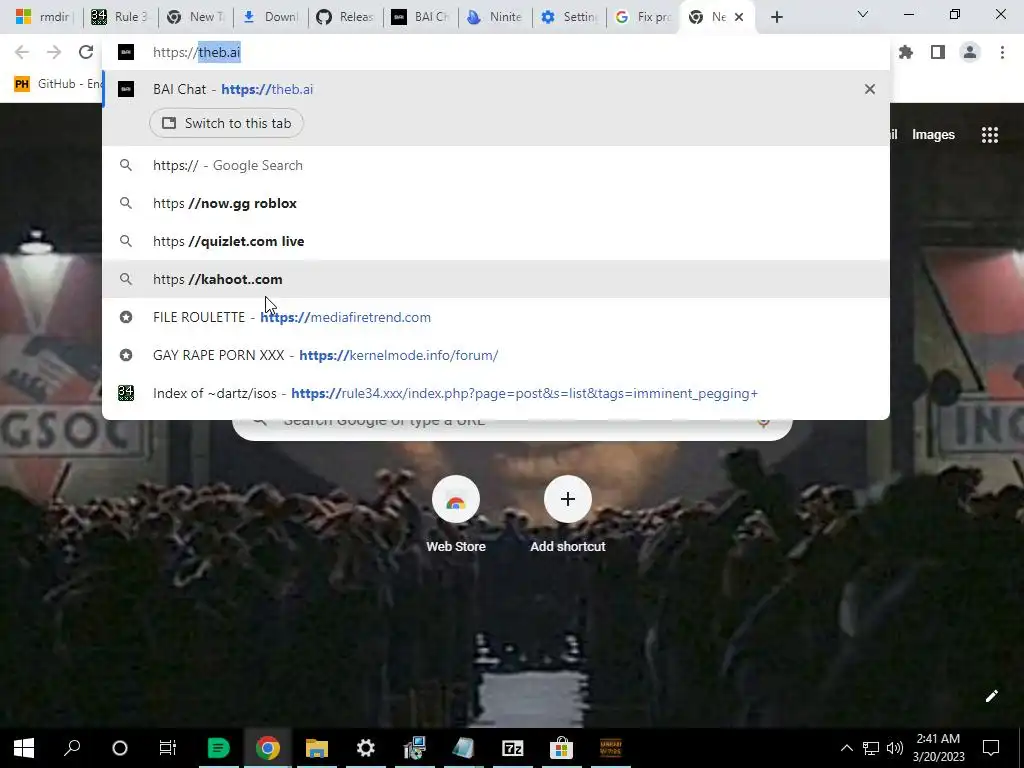Open 7-Zip from the taskbar
This screenshot has height=768, width=1024.
click(x=513, y=748)
